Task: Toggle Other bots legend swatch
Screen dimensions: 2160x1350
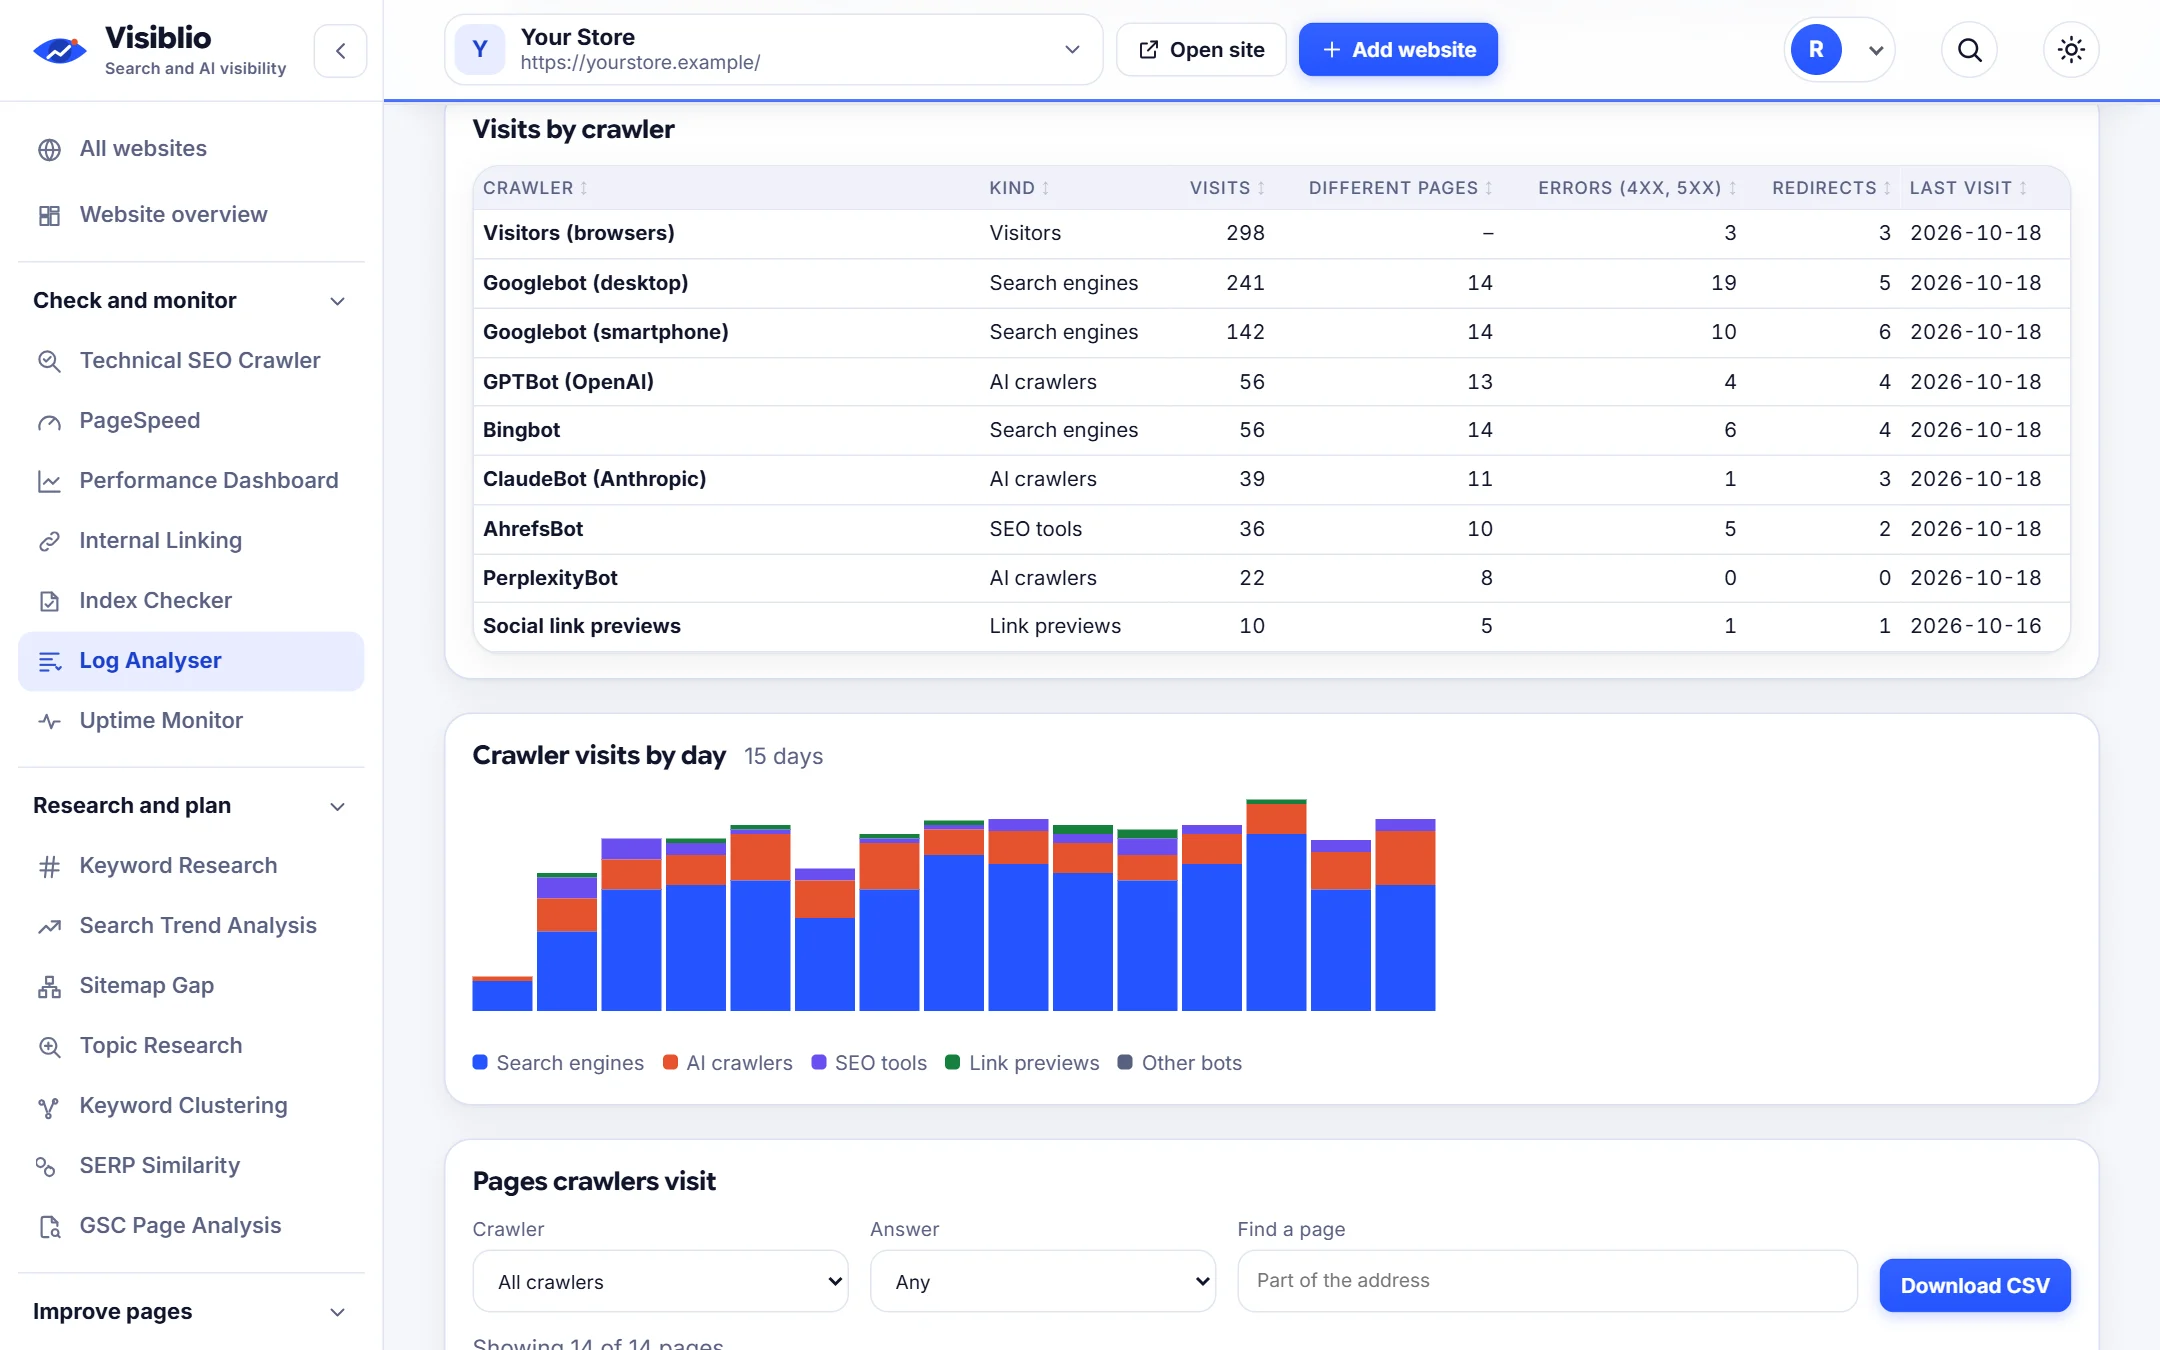Action: tap(1125, 1063)
